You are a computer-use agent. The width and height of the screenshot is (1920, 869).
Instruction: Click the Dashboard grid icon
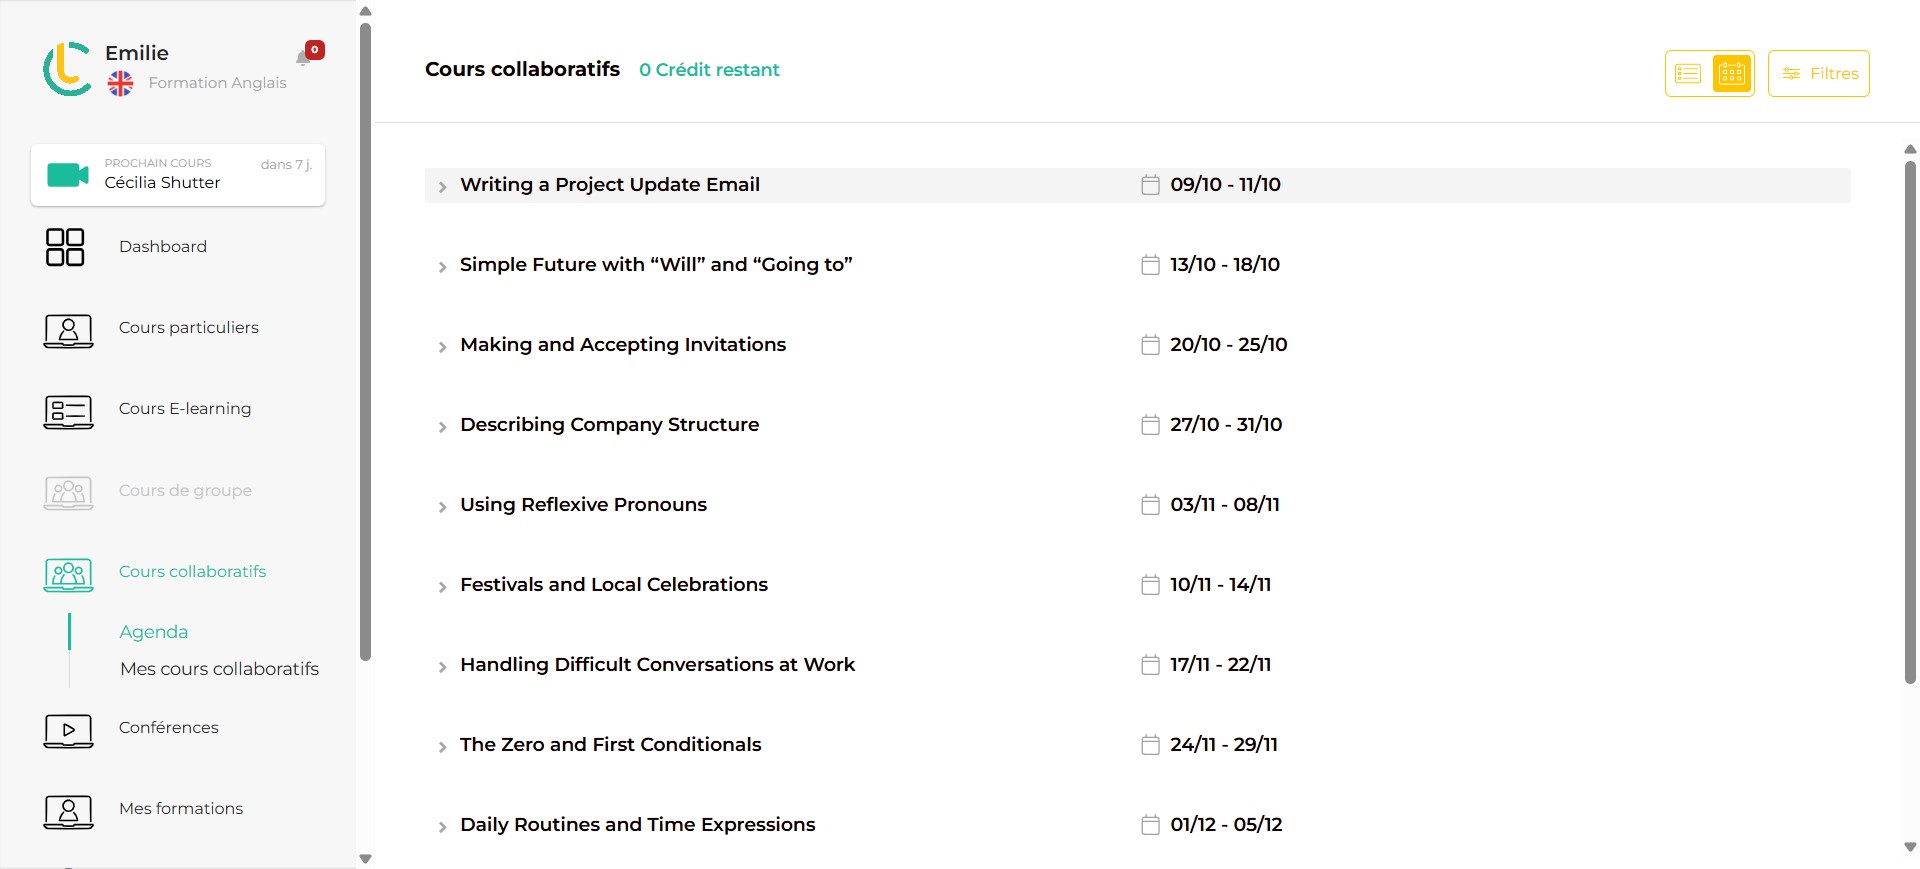click(x=65, y=247)
